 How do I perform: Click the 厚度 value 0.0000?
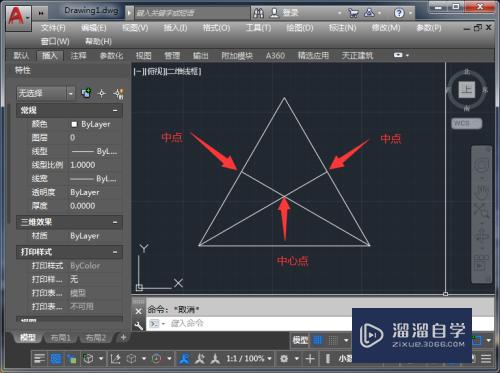pyautogui.click(x=83, y=206)
